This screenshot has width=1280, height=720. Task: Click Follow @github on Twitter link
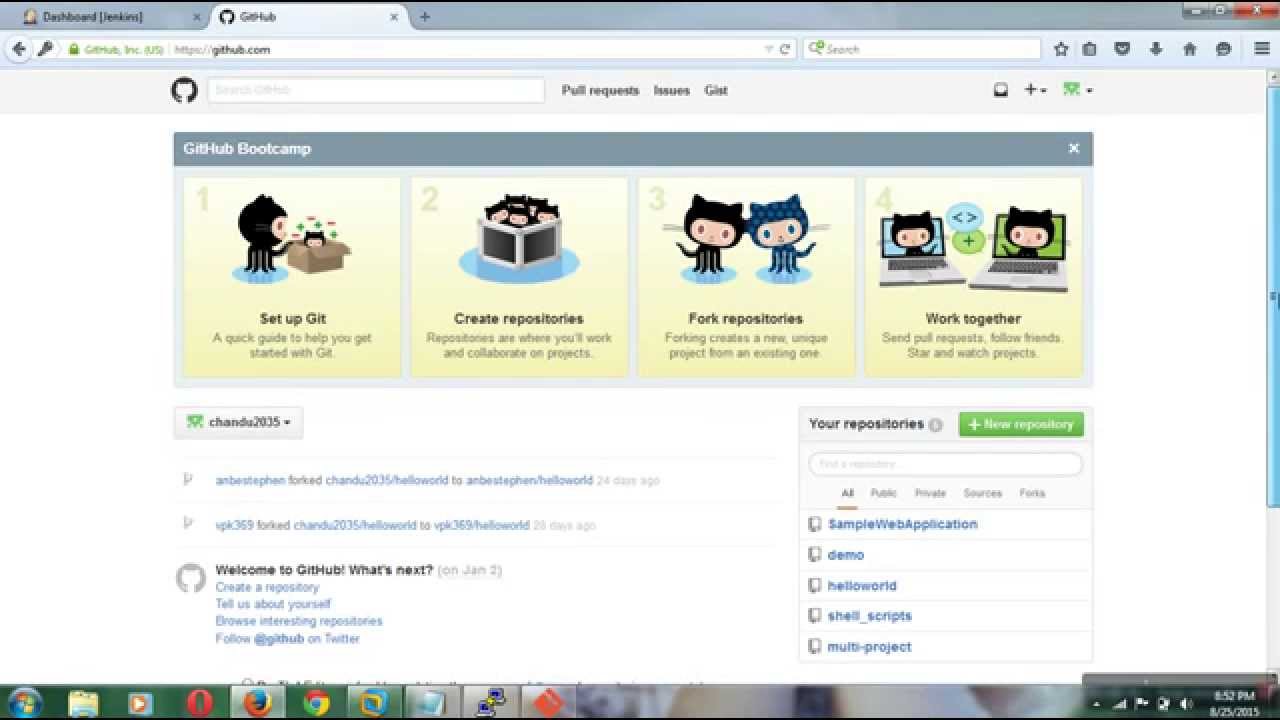tap(287, 638)
